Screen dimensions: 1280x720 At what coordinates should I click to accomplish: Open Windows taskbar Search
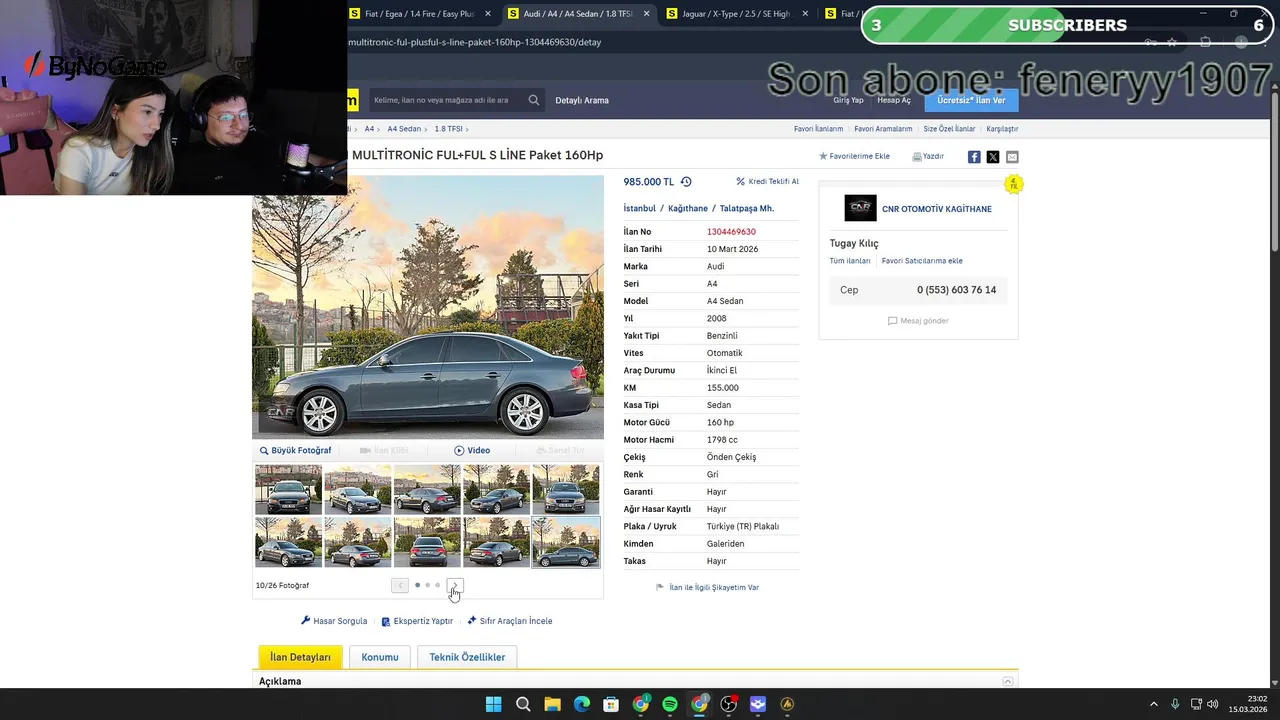pyautogui.click(x=523, y=704)
